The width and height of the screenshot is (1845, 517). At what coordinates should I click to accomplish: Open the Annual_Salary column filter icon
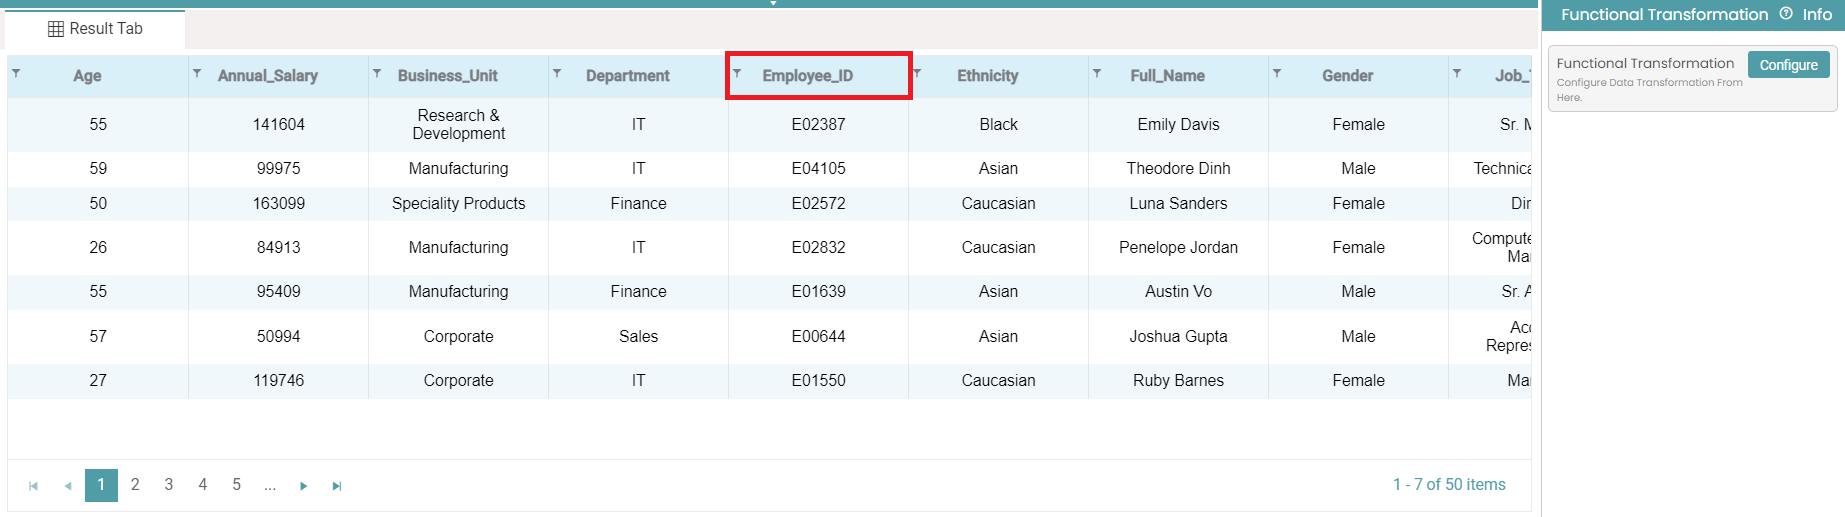[197, 73]
